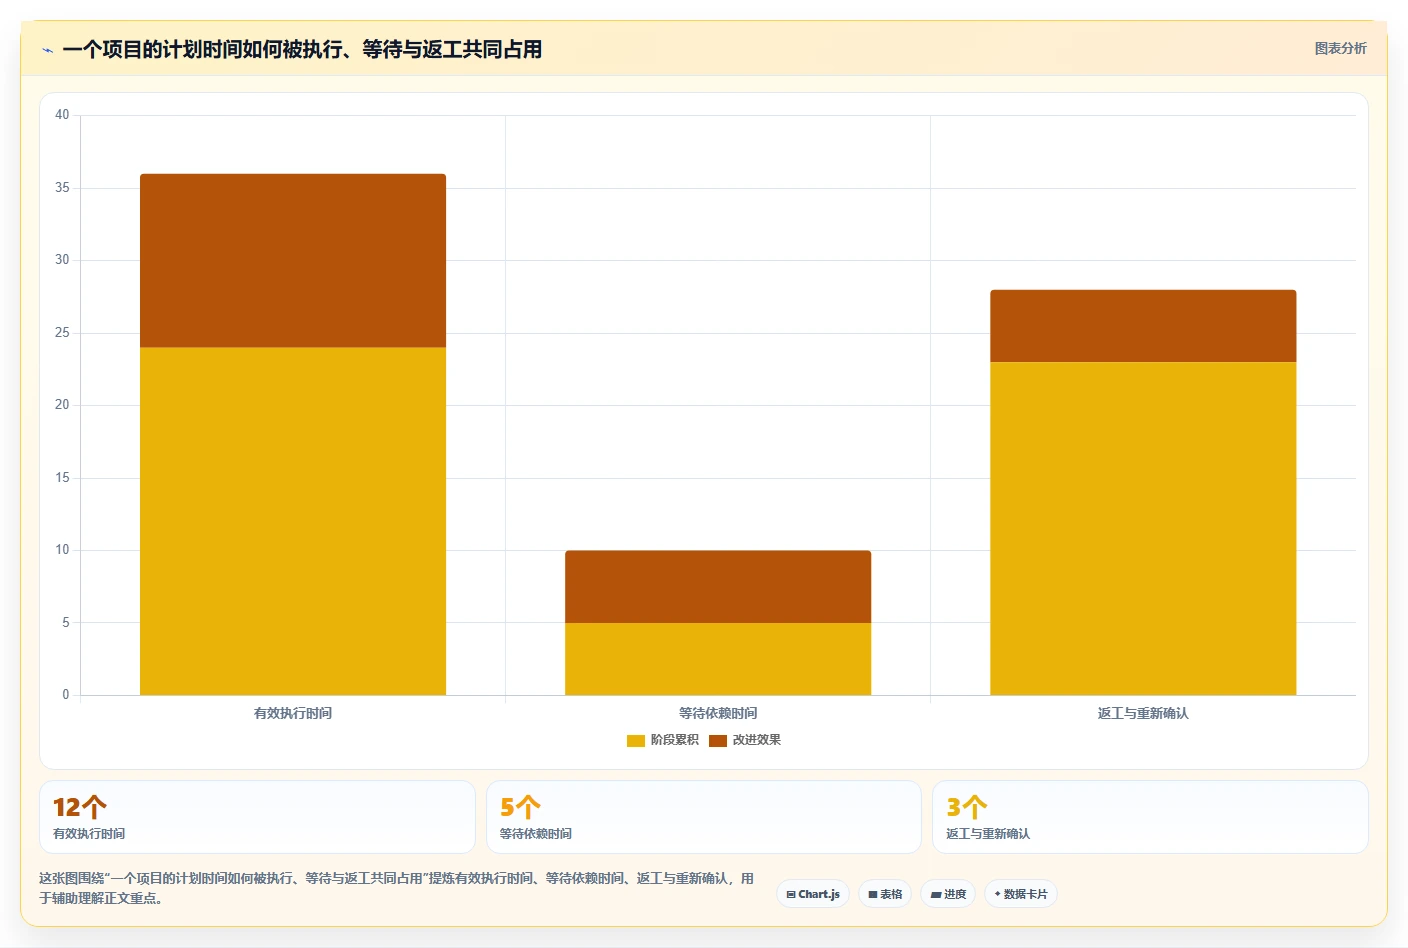This screenshot has width=1408, height=948.
Task: Select the Chart.js tag chip
Action: click(813, 894)
